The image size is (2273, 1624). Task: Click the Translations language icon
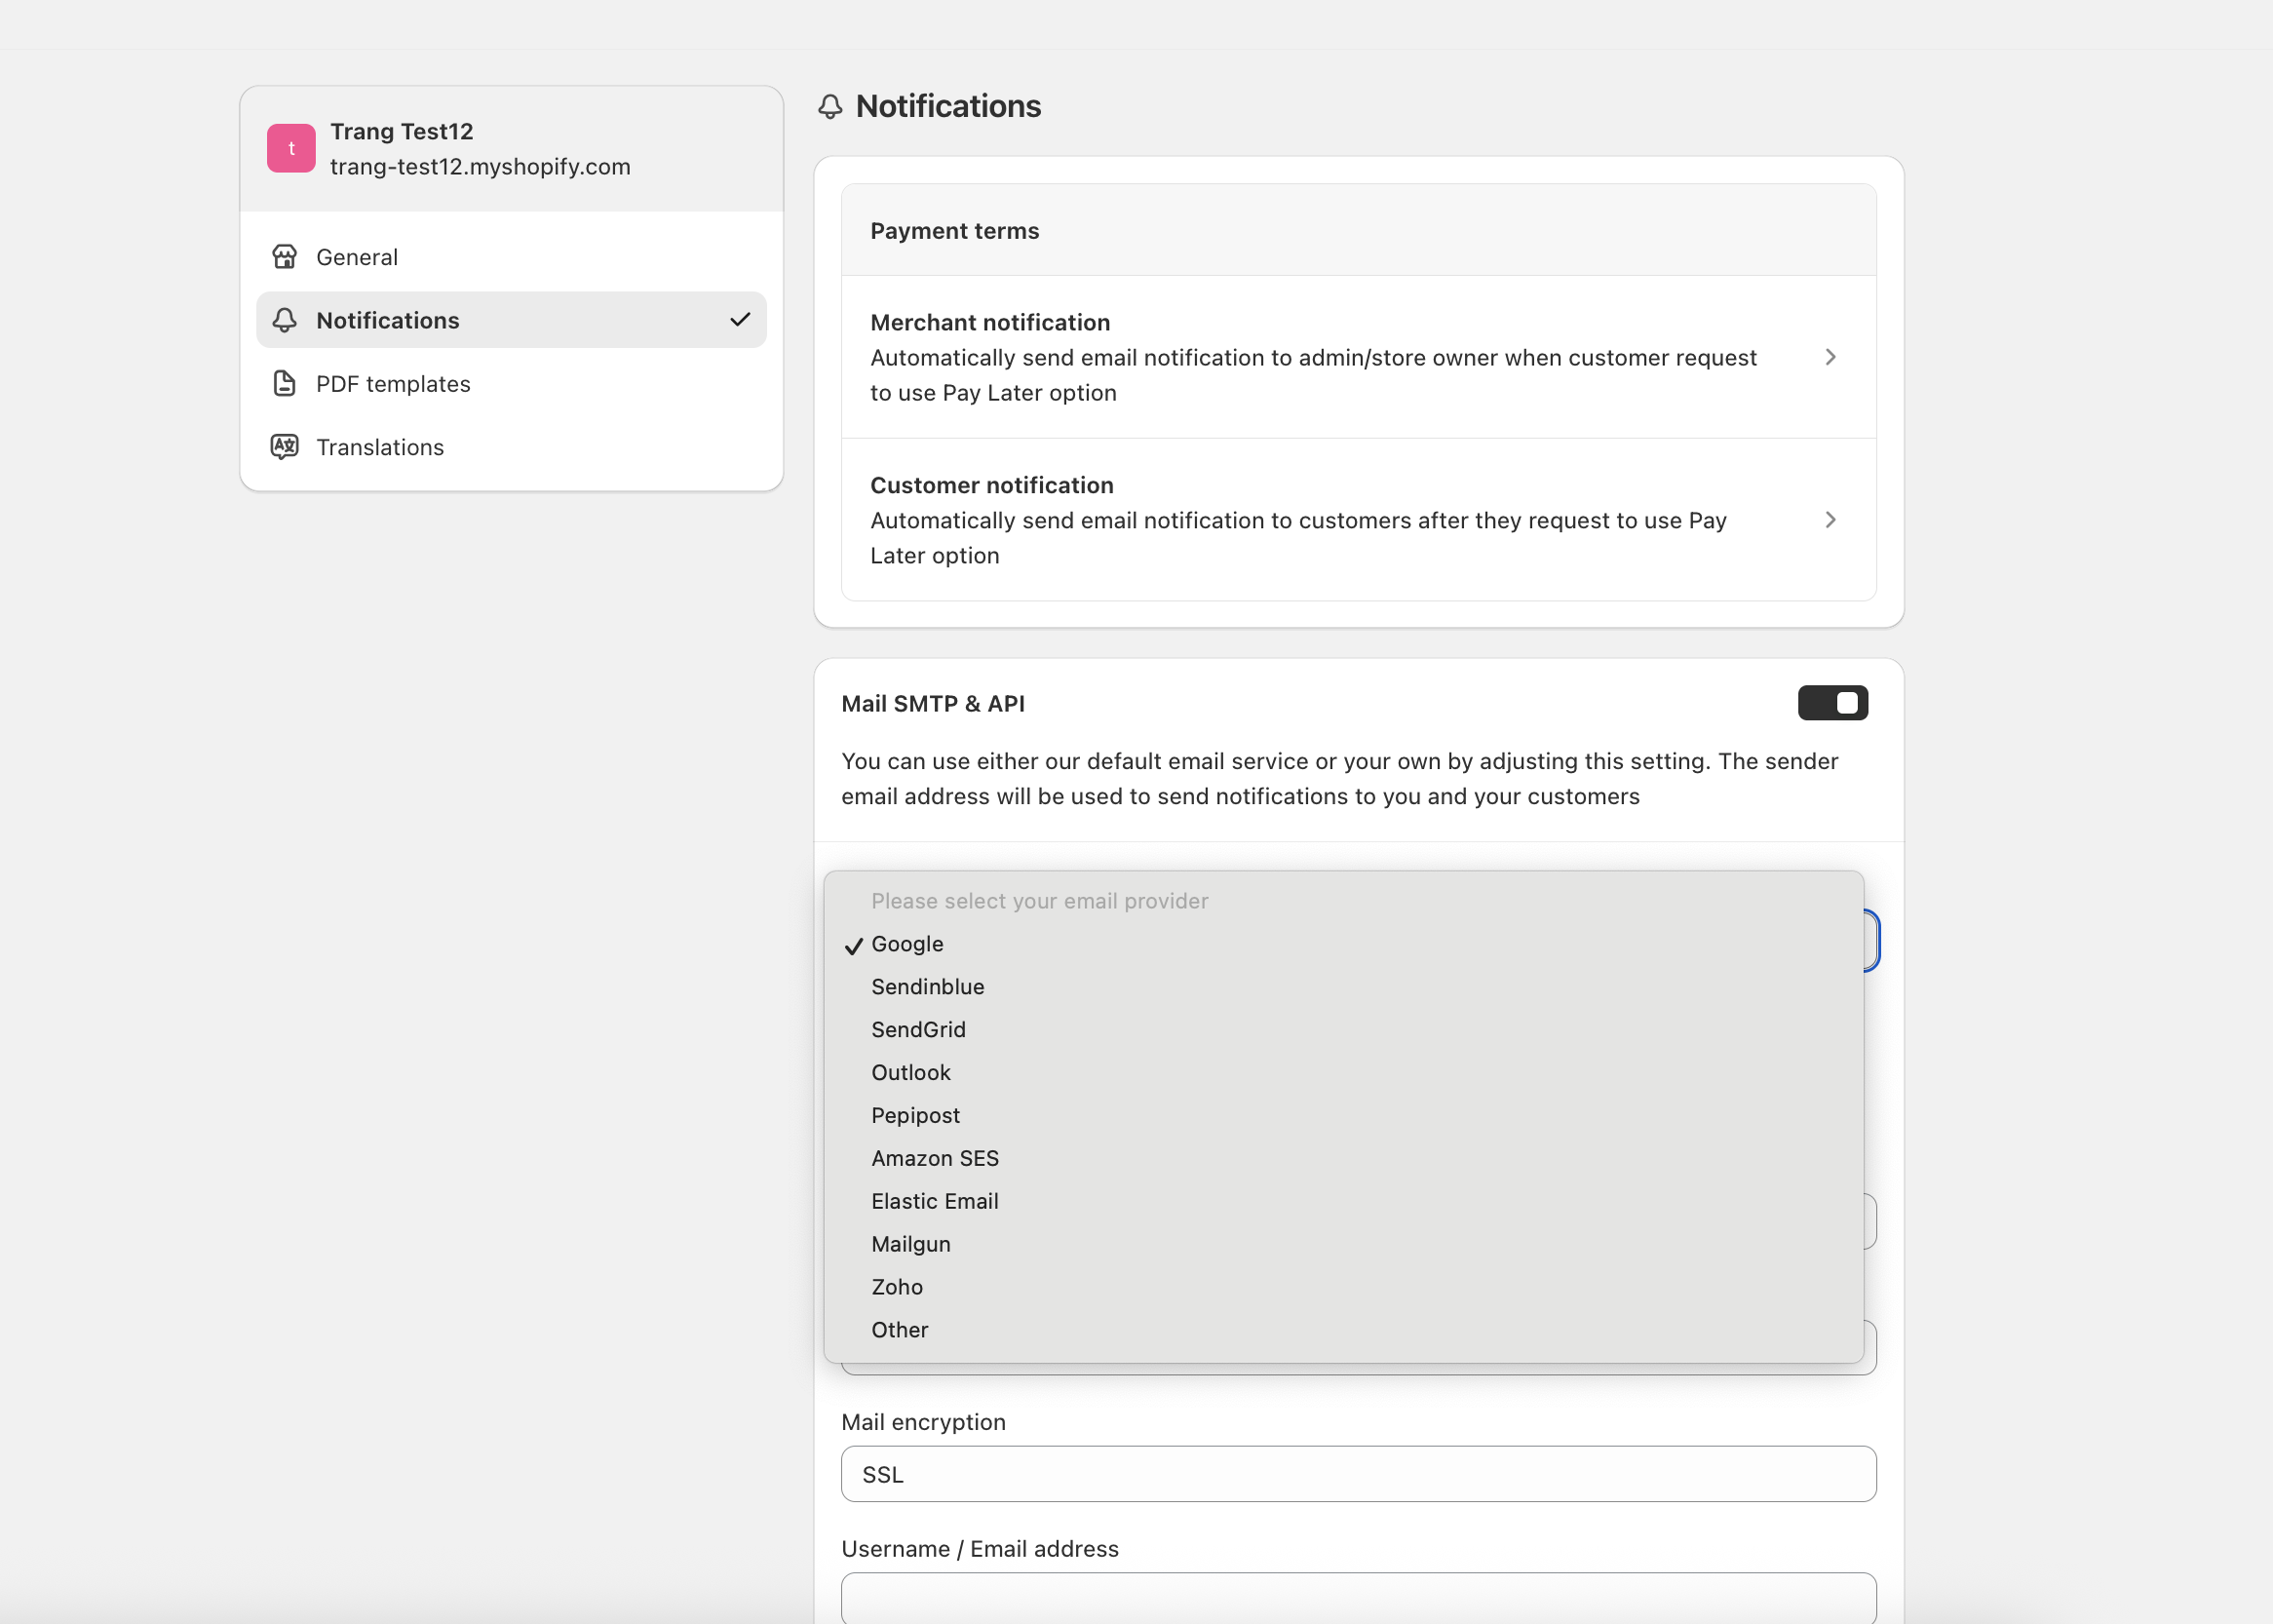tap(284, 447)
